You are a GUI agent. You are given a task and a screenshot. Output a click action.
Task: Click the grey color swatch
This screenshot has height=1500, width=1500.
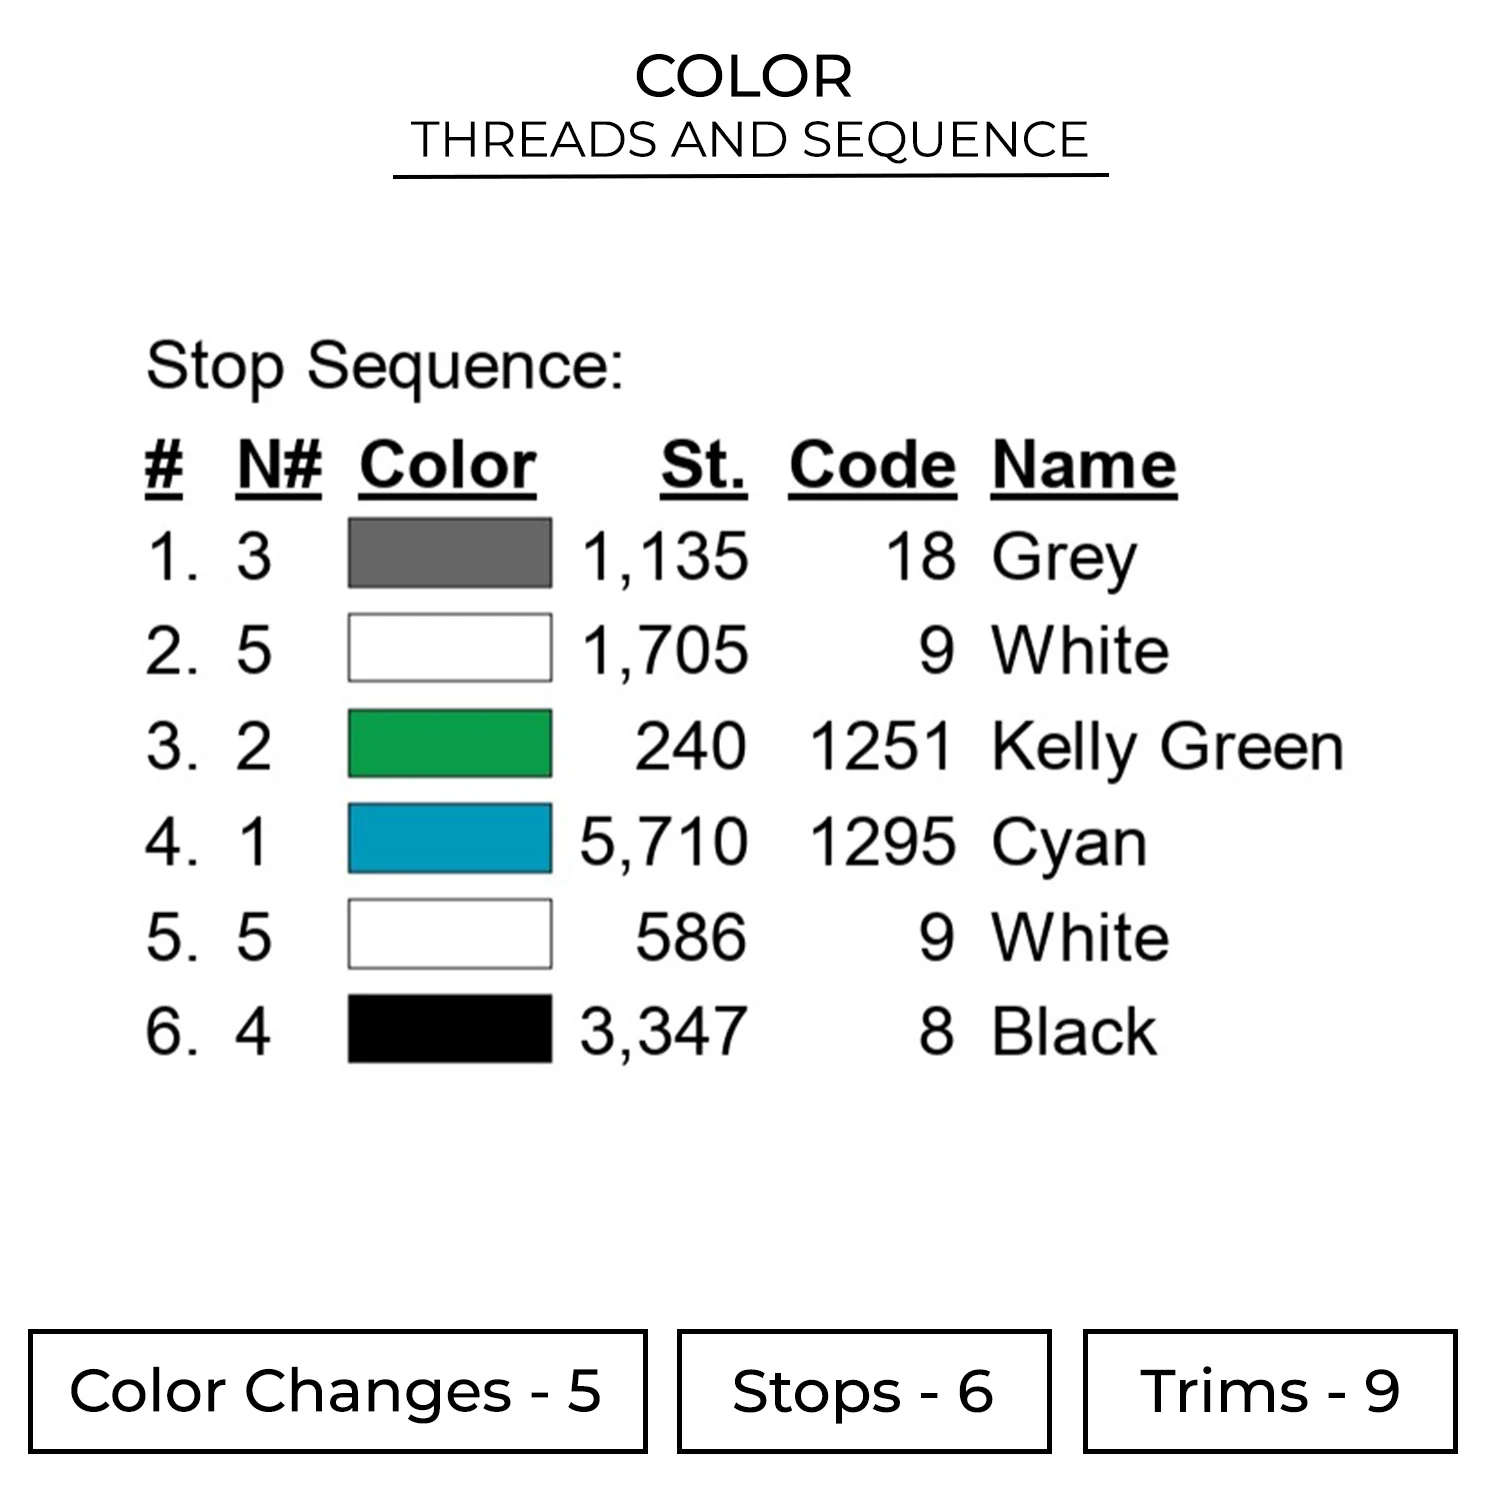coord(449,553)
